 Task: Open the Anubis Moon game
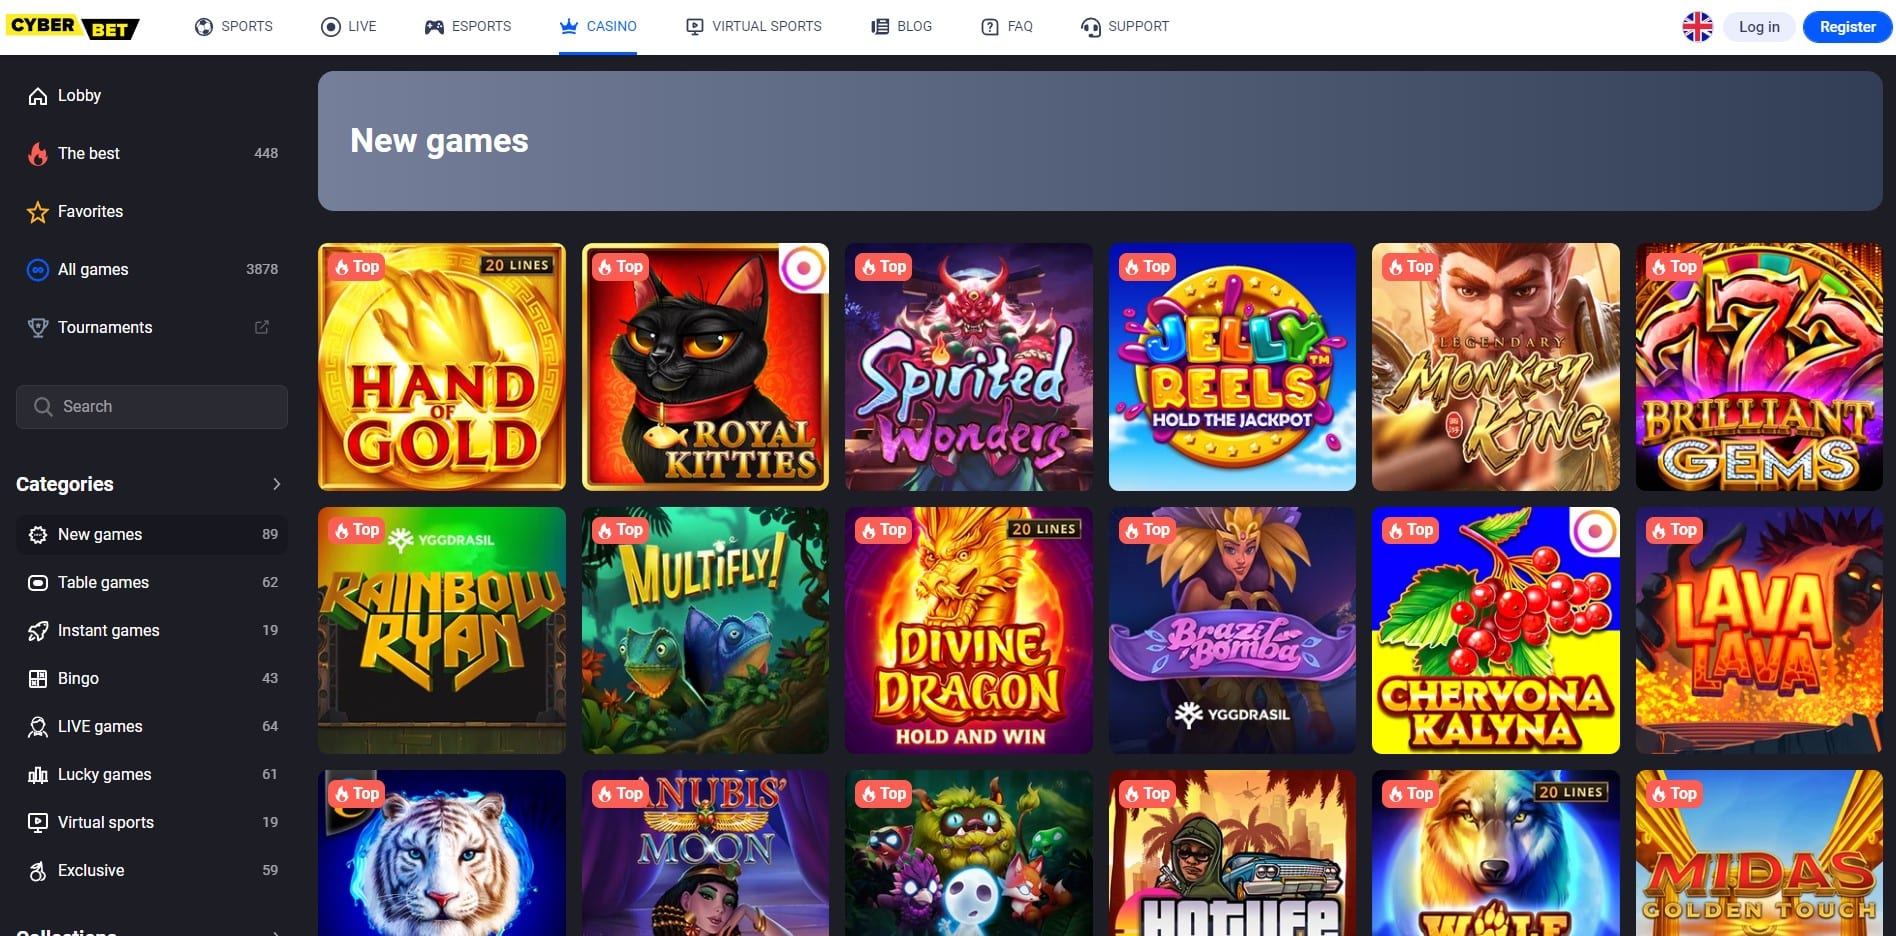coord(705,853)
